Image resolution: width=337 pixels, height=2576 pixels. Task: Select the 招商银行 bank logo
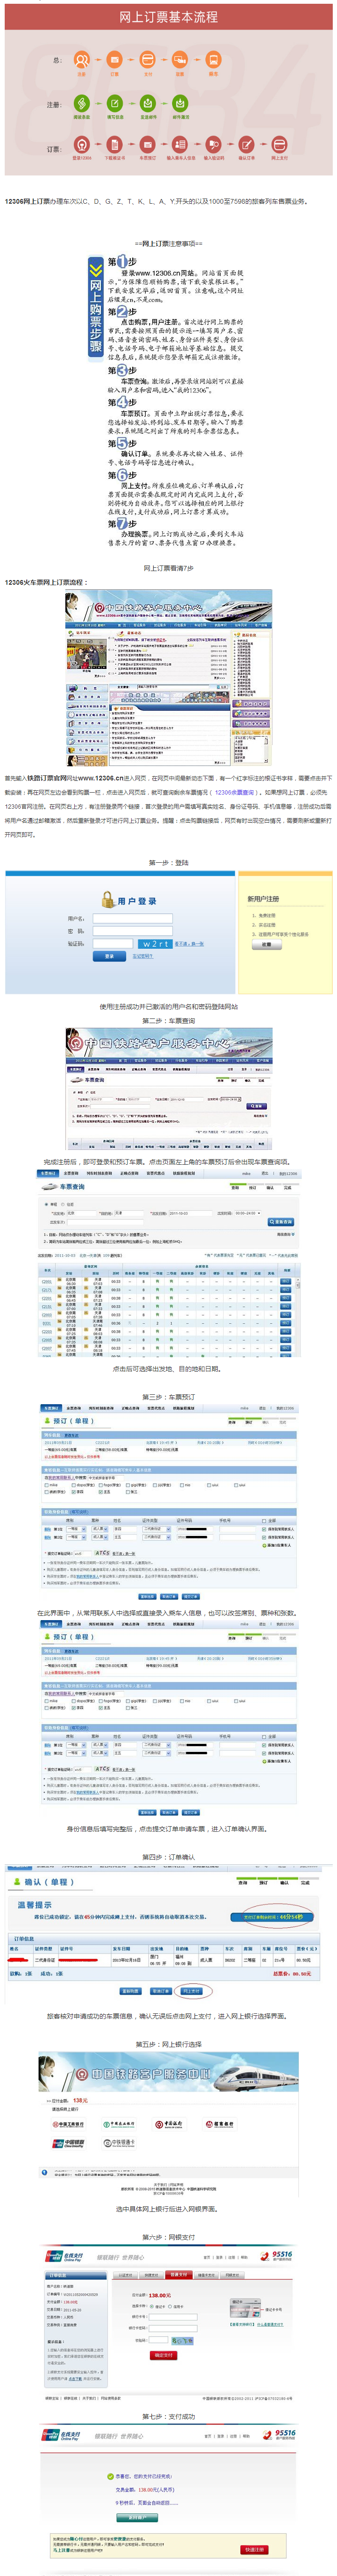coord(220,2125)
